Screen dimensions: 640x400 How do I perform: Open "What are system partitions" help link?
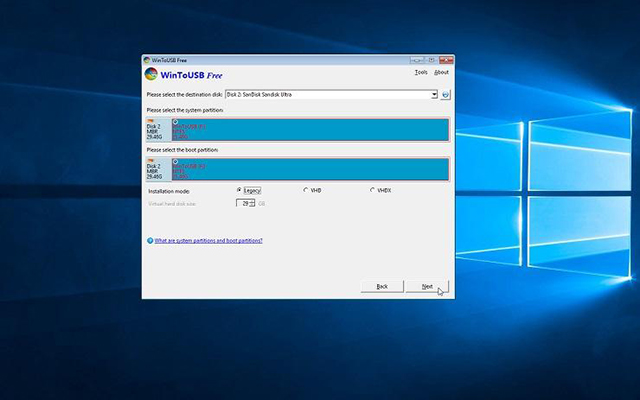click(x=208, y=241)
